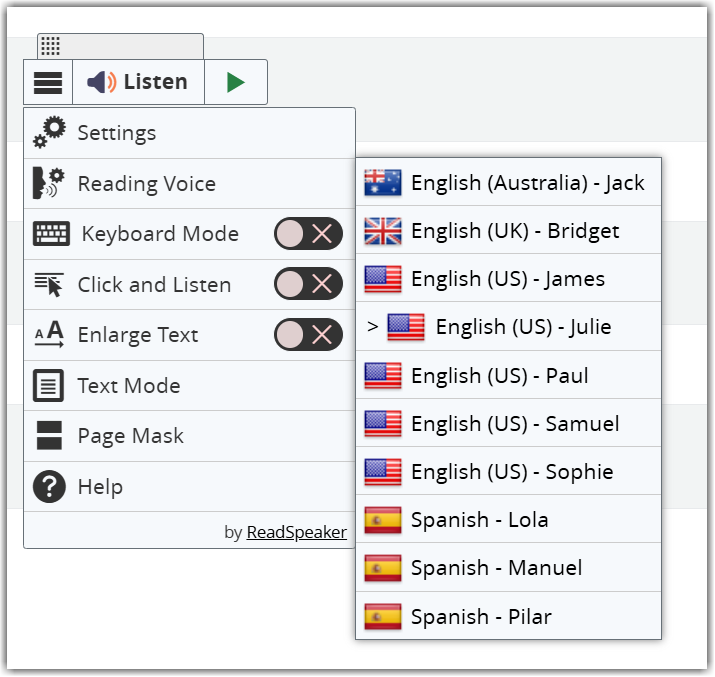Click the UK flag icon
Viewport: 715px width, 677px height.
point(383,231)
